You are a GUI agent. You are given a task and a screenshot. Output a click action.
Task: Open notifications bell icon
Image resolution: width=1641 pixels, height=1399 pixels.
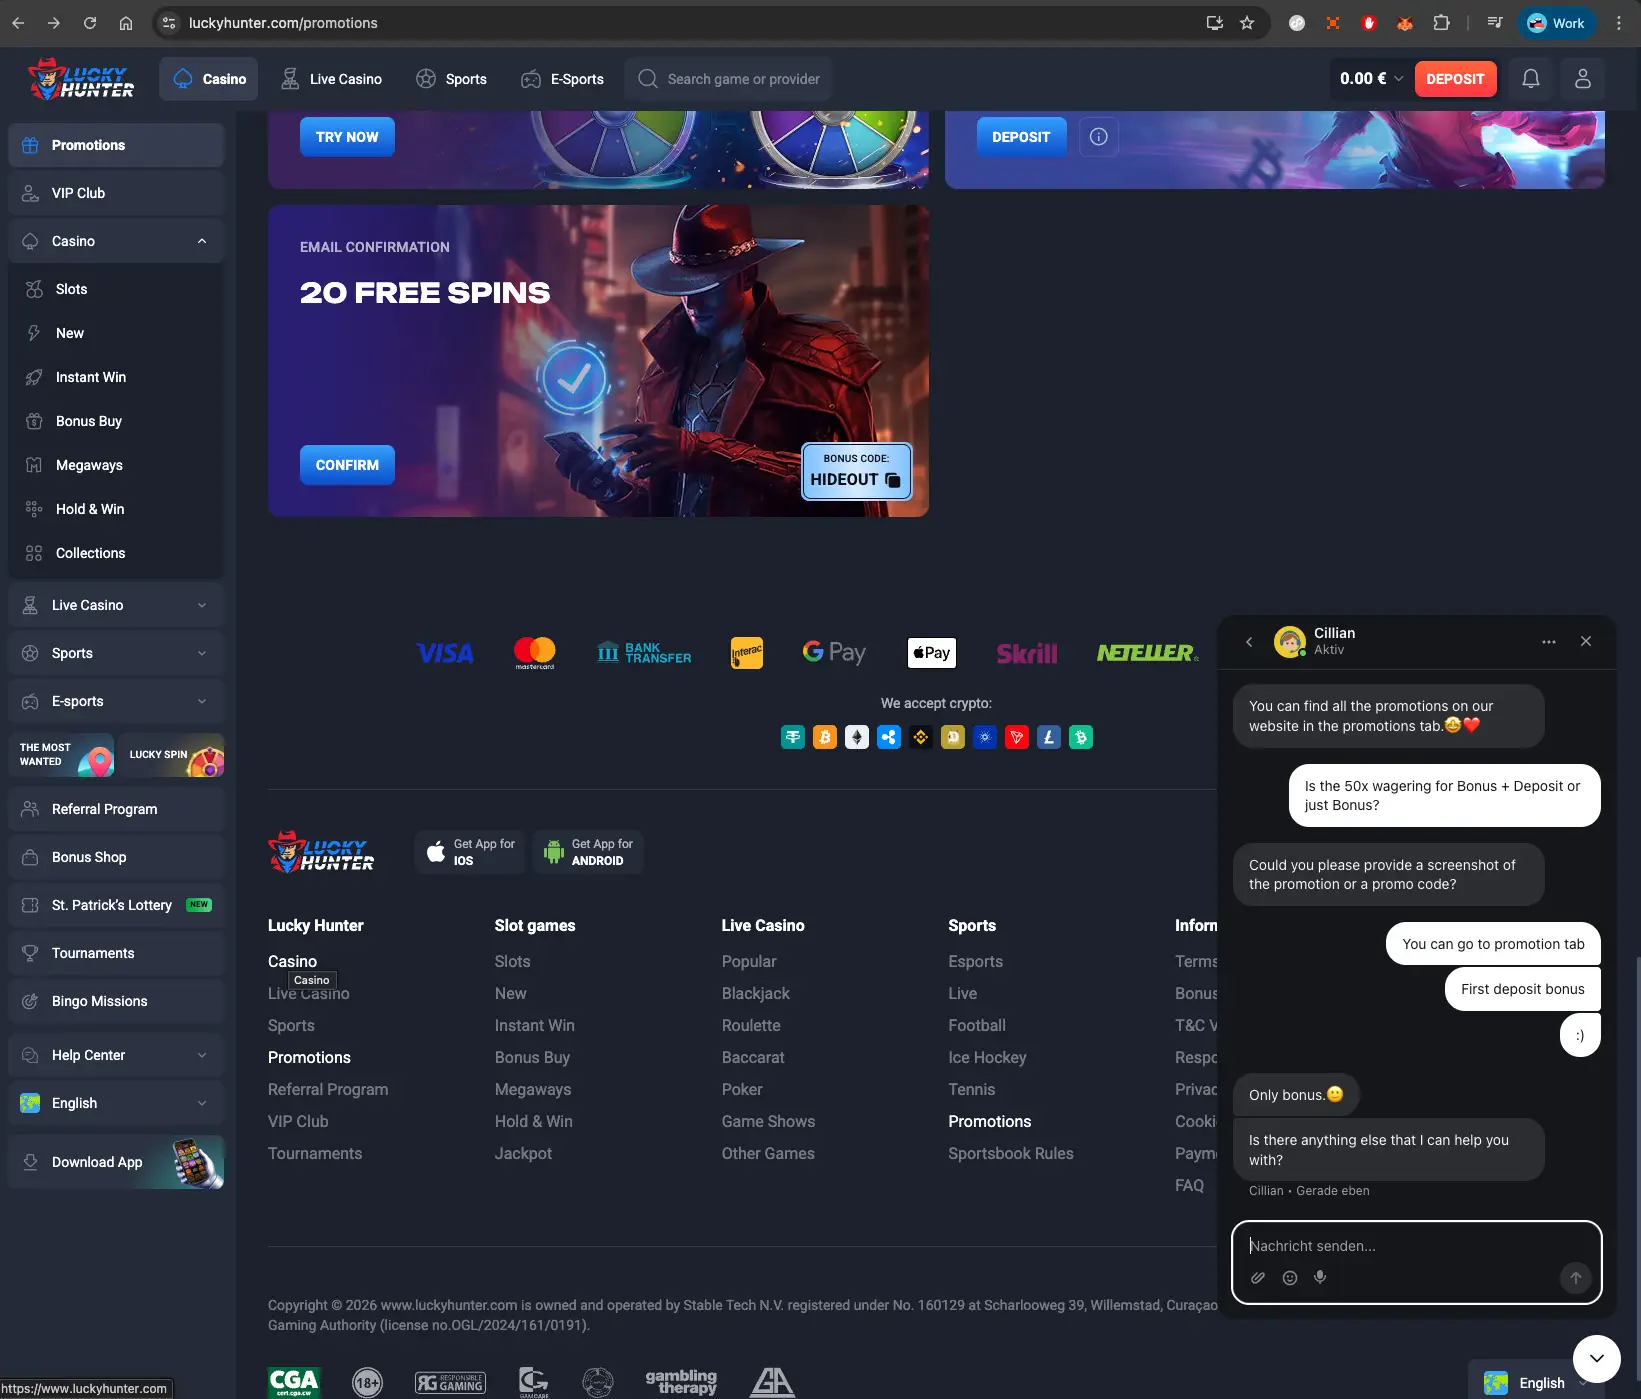[1530, 79]
